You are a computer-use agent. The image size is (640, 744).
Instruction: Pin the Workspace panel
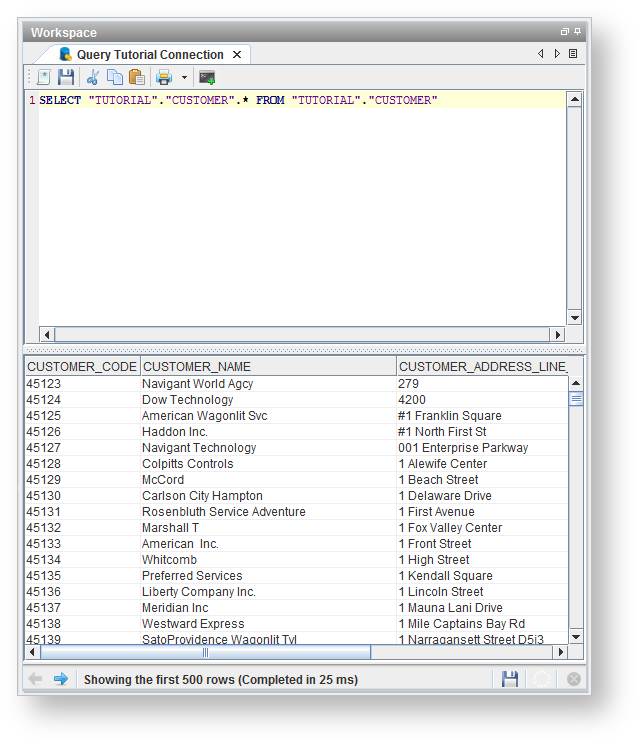point(577,32)
